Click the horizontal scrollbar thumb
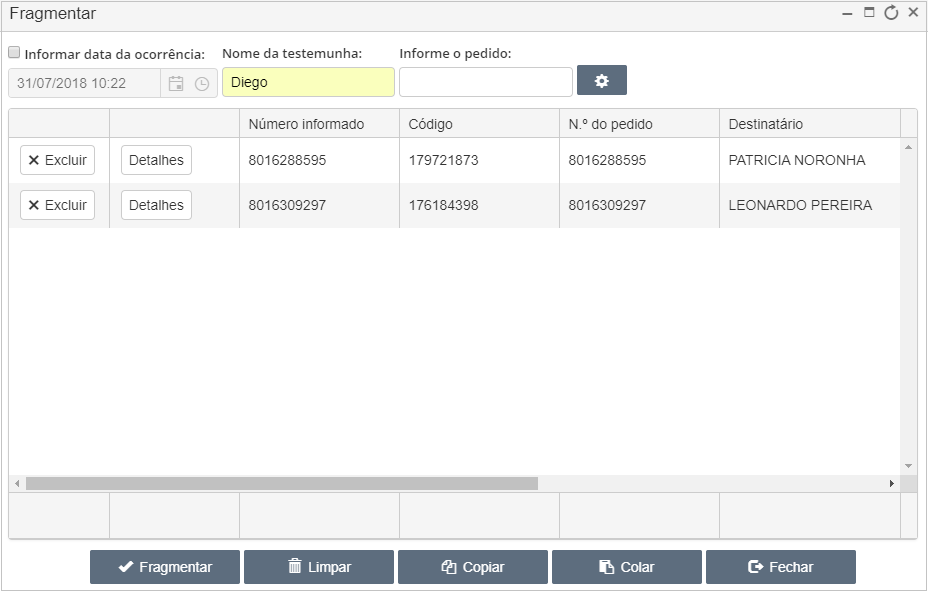The image size is (928, 595). (282, 484)
